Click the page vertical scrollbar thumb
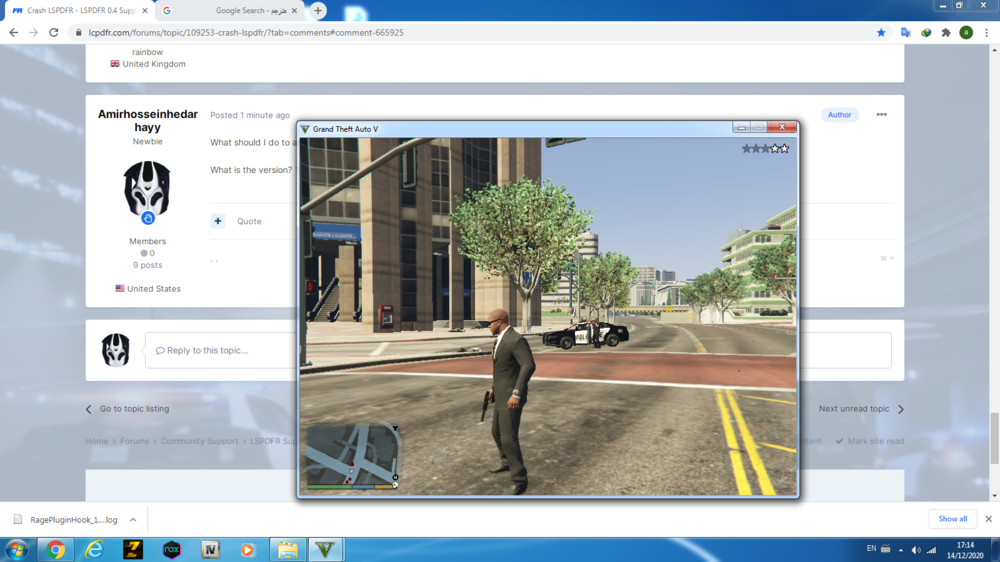Image resolution: width=1000 pixels, height=562 pixels. [994, 438]
